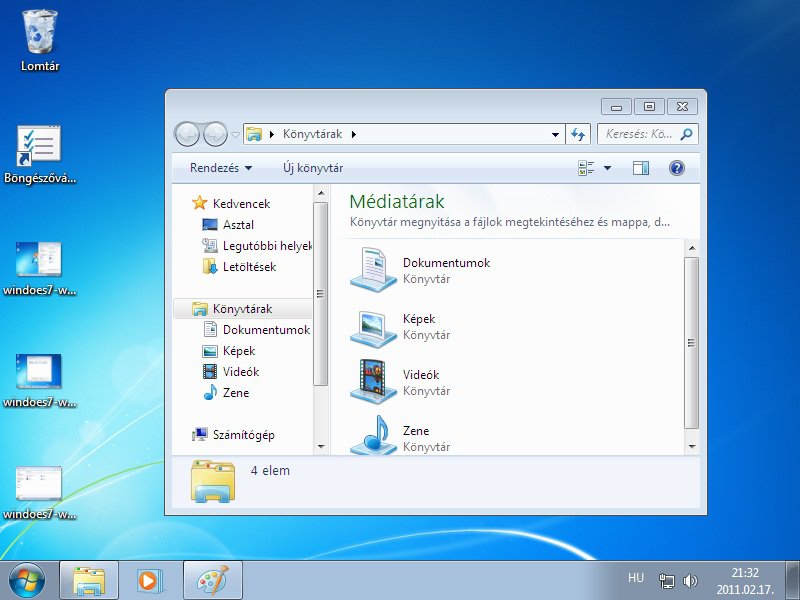Select Számítógép in the navigation pane

pyautogui.click(x=243, y=435)
